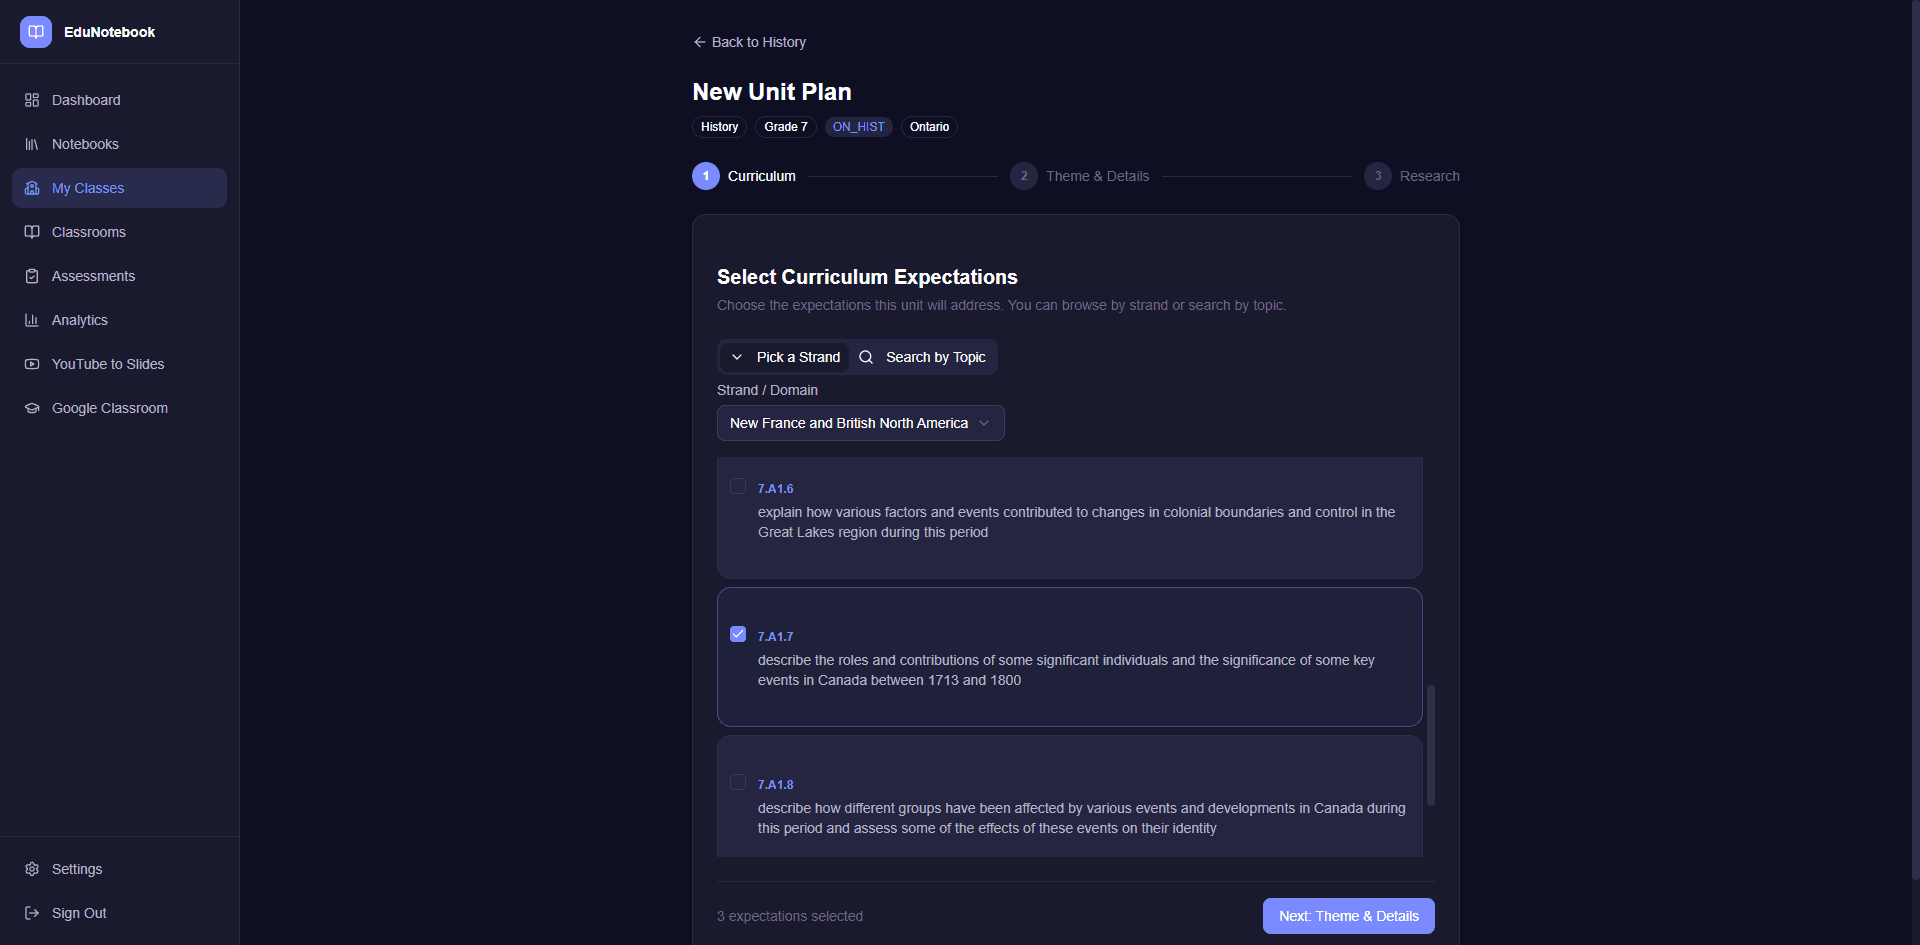Select the Pick a Strand tab
The image size is (1920, 945).
coord(785,357)
